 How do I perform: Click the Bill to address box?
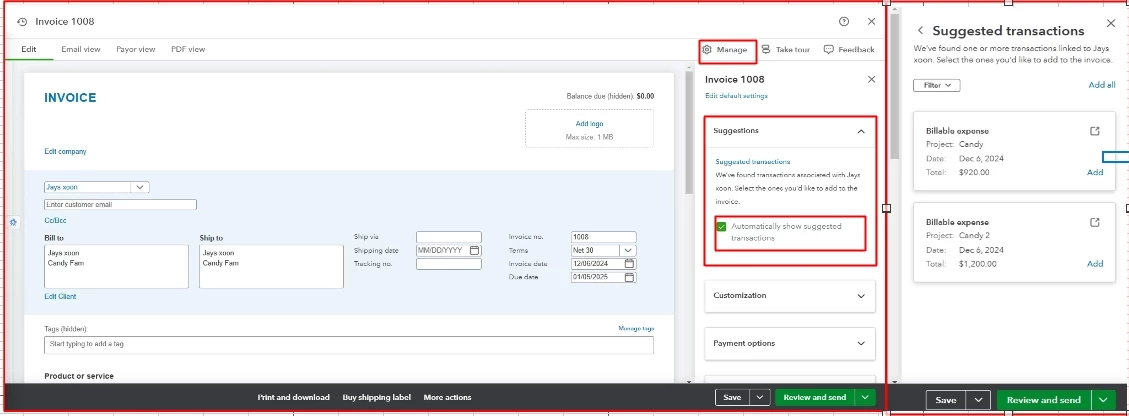(x=116, y=266)
